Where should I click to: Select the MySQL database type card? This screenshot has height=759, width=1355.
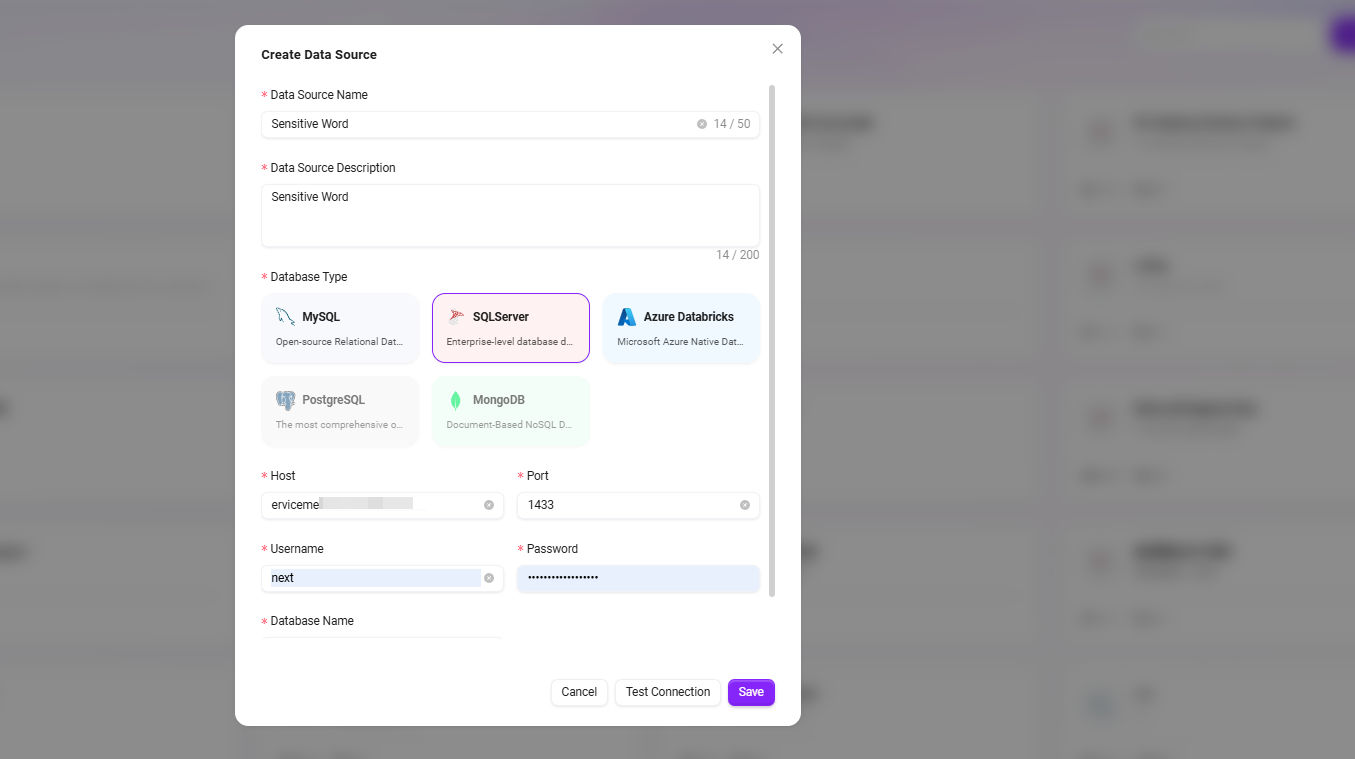340,328
